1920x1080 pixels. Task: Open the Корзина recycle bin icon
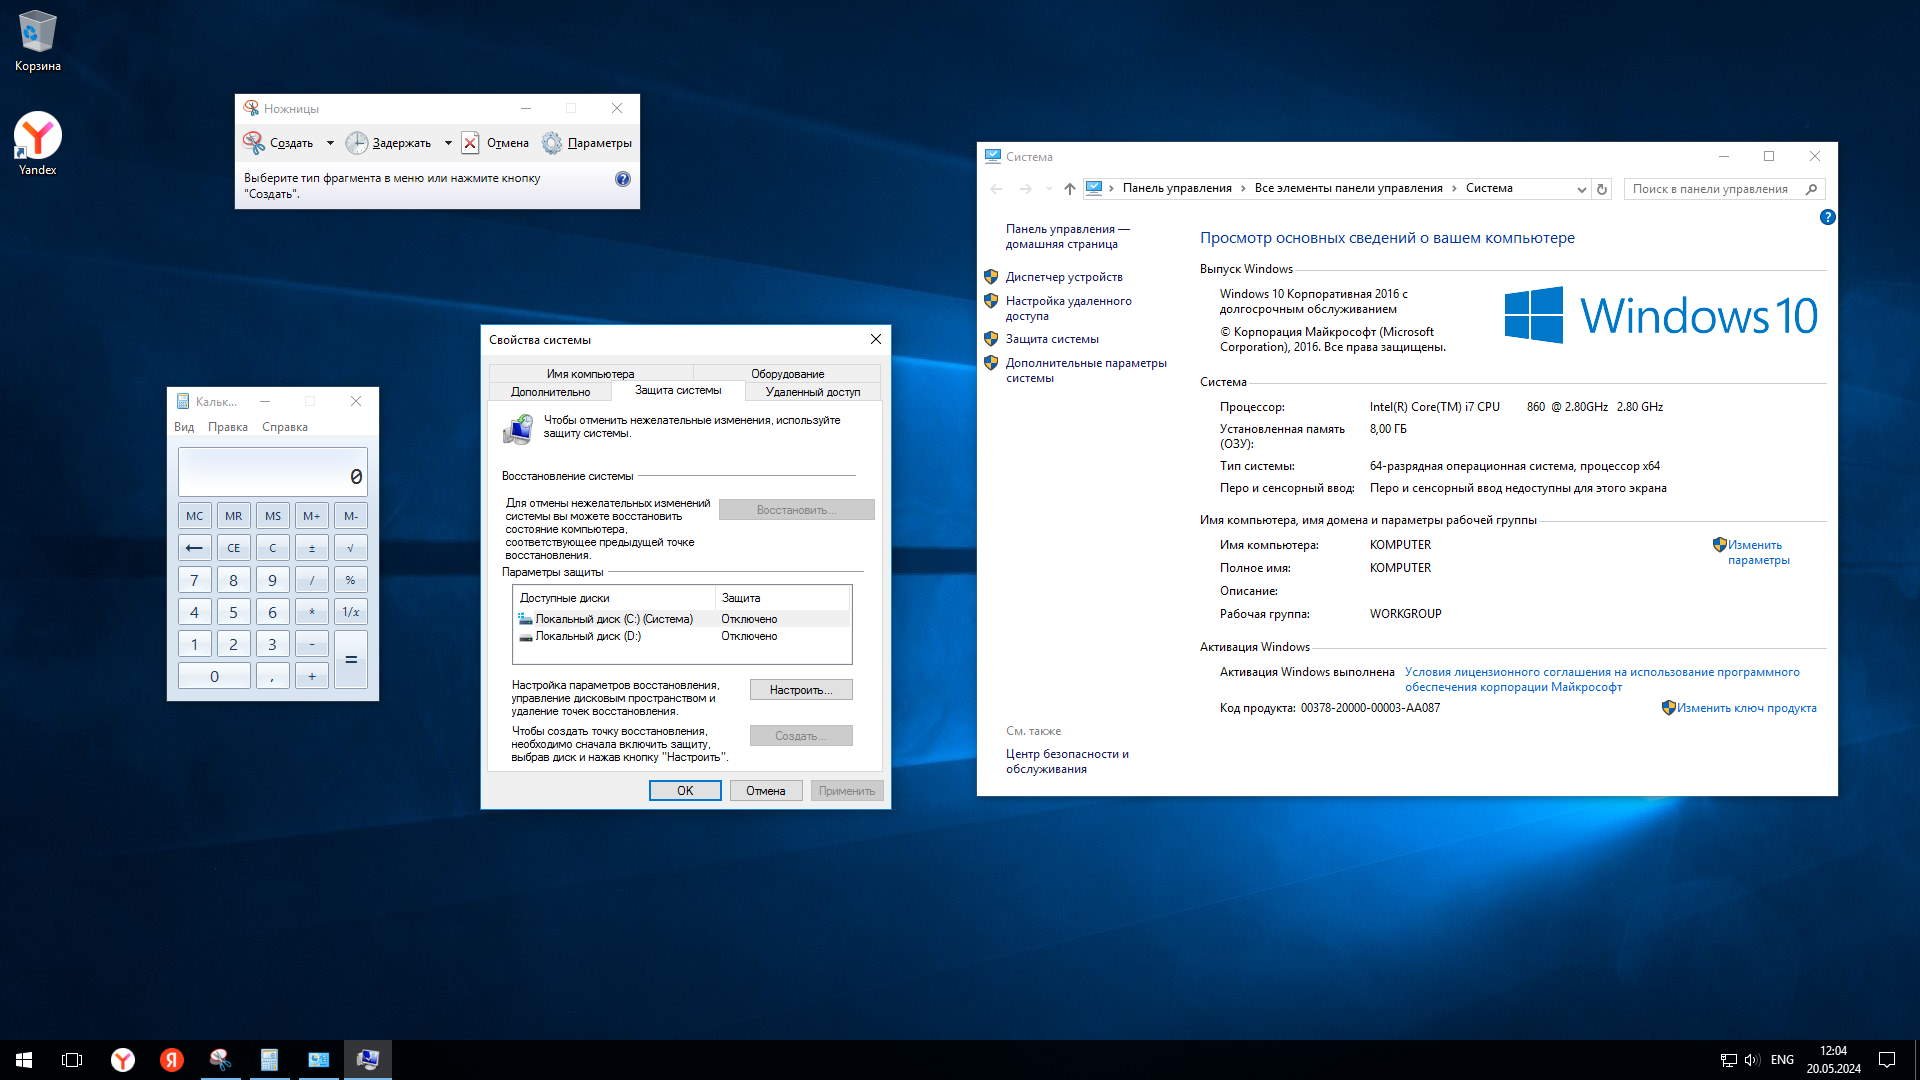(38, 32)
